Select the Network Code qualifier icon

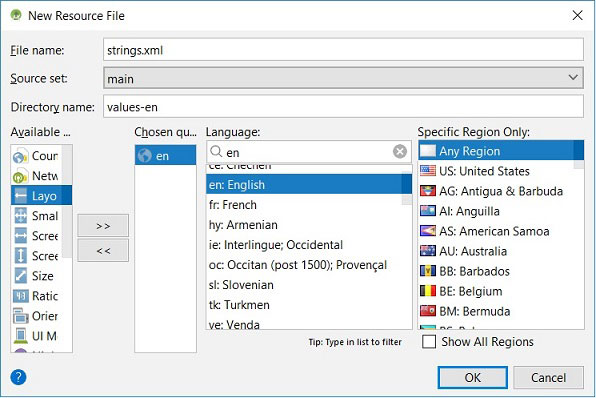point(20,176)
